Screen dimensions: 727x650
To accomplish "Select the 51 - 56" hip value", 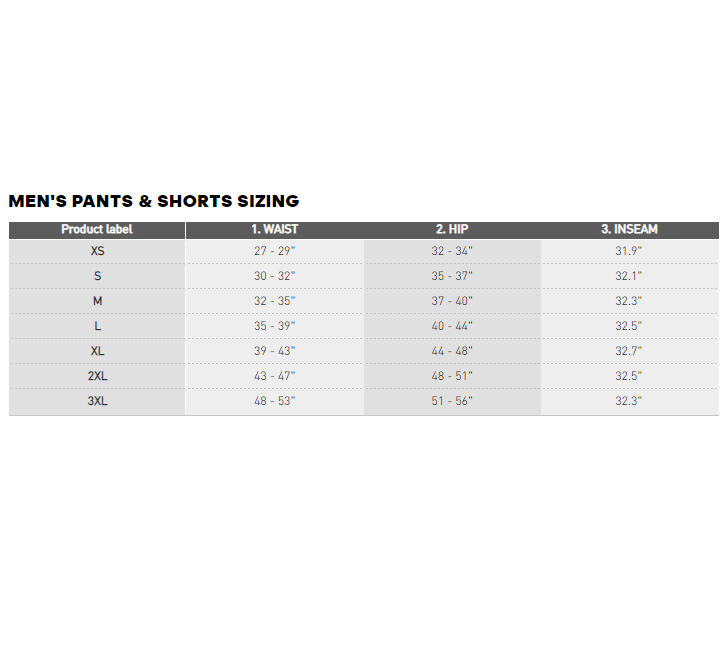I will point(452,401).
